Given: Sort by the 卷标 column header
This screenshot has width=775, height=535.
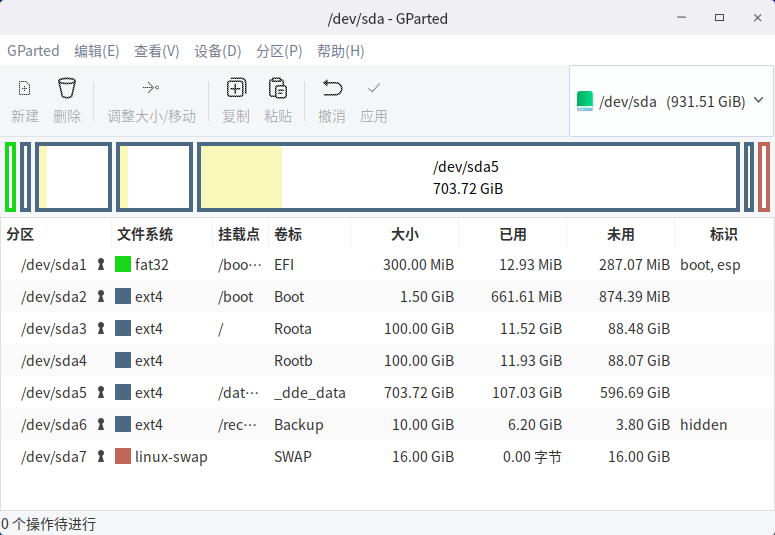Looking at the screenshot, I should (x=309, y=234).
